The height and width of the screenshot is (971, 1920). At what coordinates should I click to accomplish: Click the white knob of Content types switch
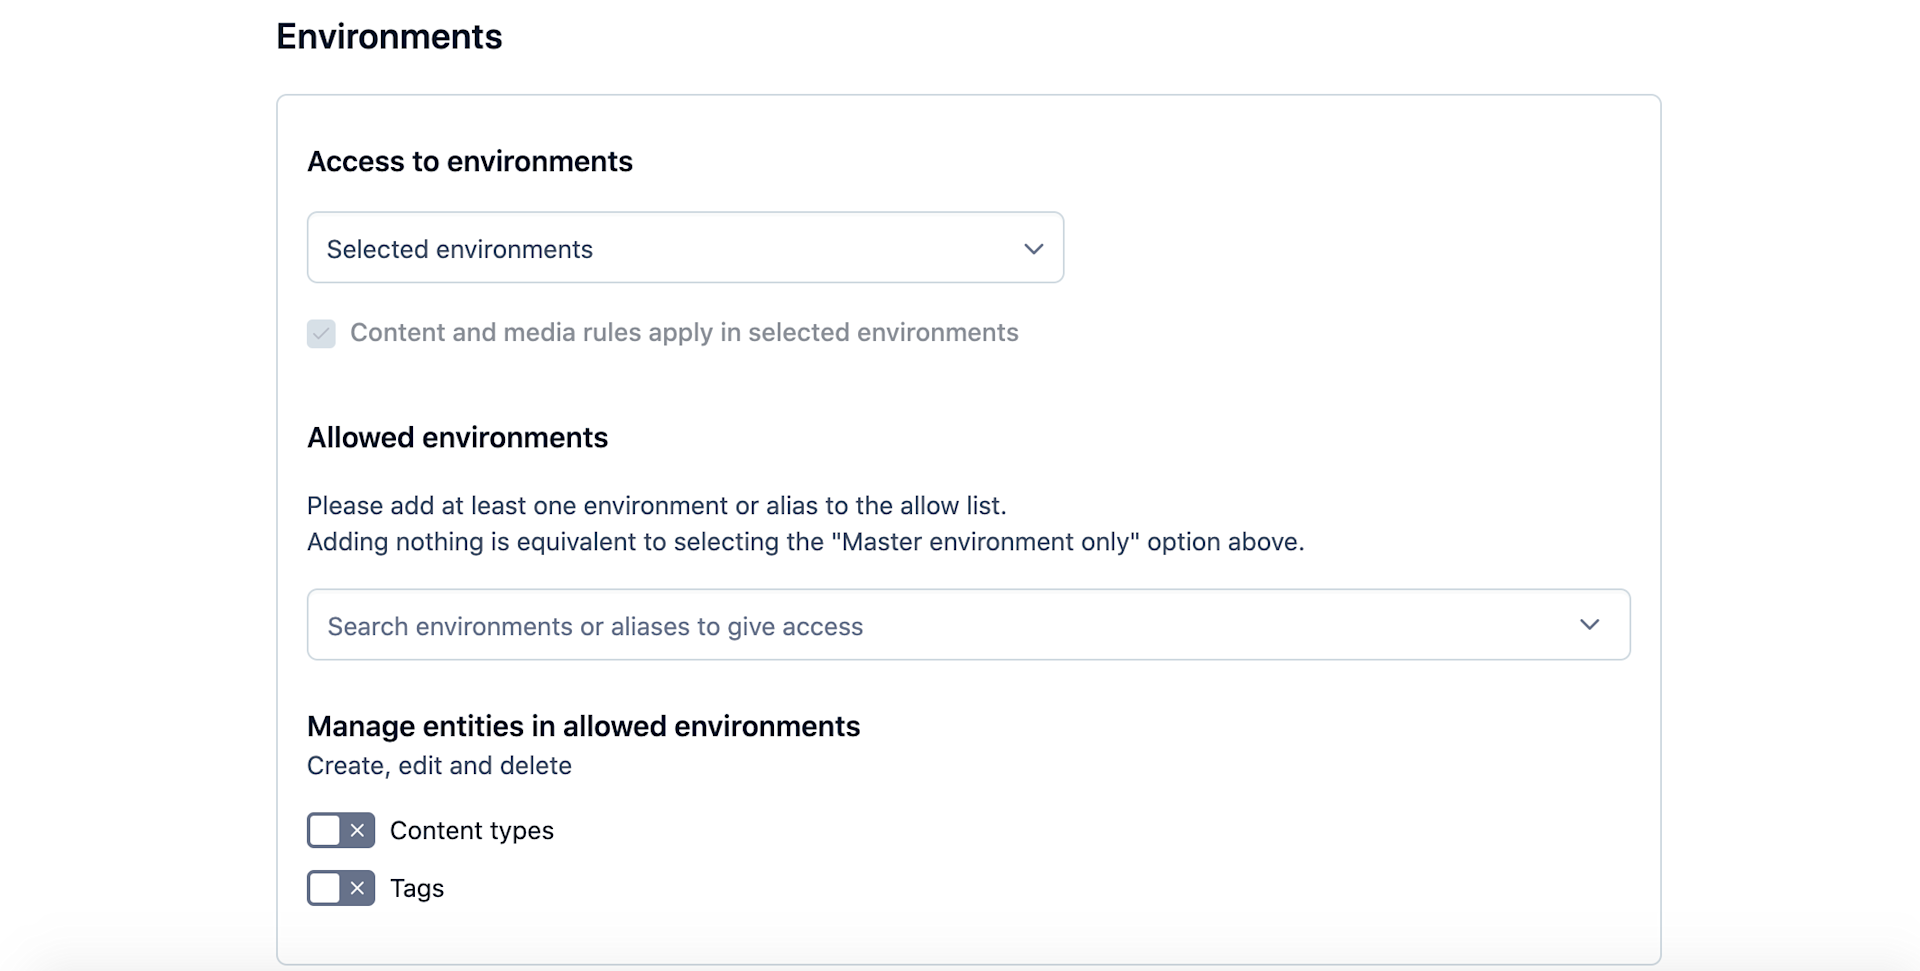tap(325, 830)
